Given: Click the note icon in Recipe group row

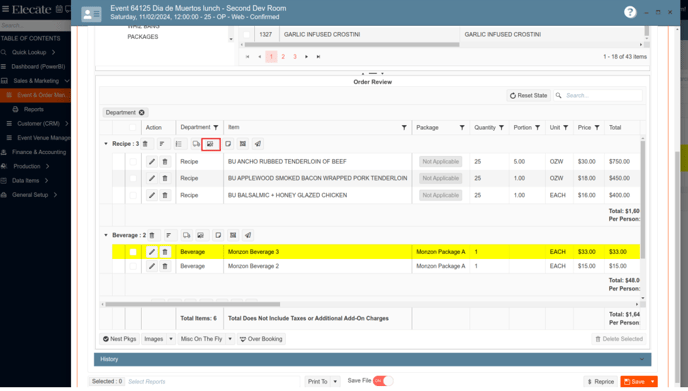Looking at the screenshot, I should (228, 144).
